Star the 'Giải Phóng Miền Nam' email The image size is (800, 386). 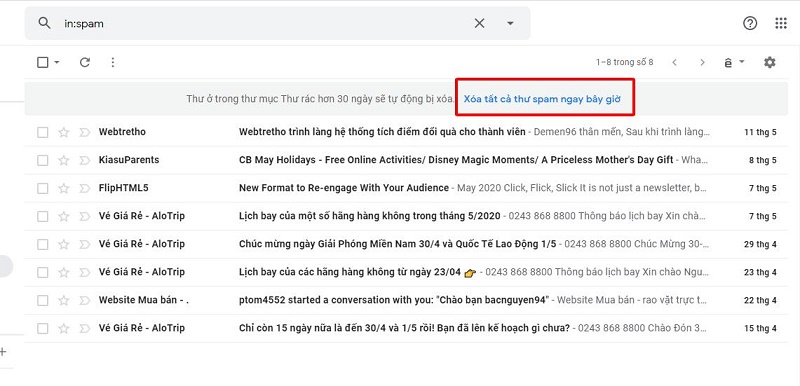pyautogui.click(x=63, y=245)
